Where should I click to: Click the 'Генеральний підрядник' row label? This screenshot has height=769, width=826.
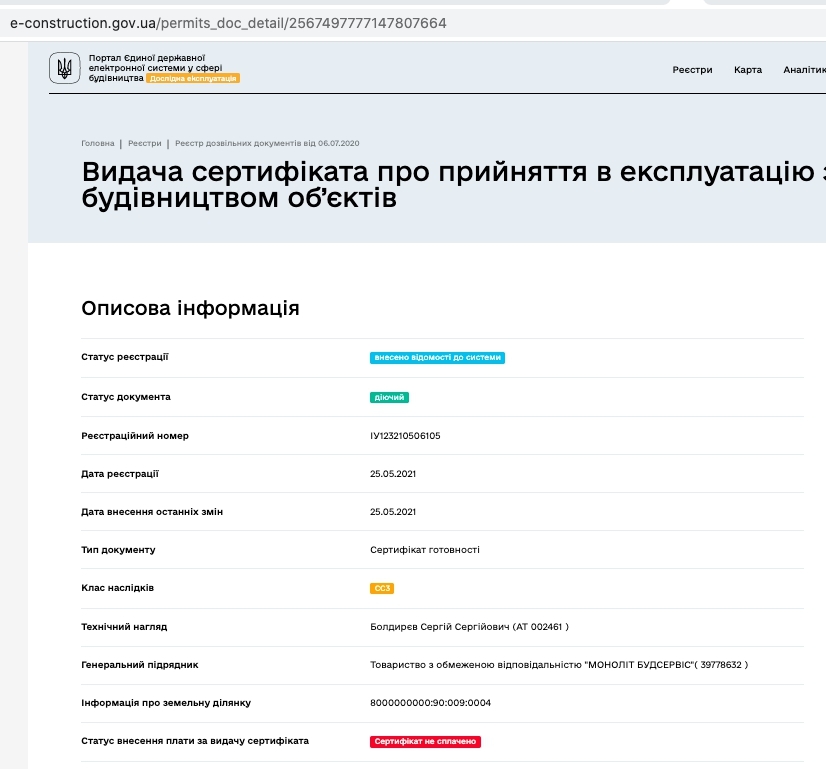coord(140,665)
